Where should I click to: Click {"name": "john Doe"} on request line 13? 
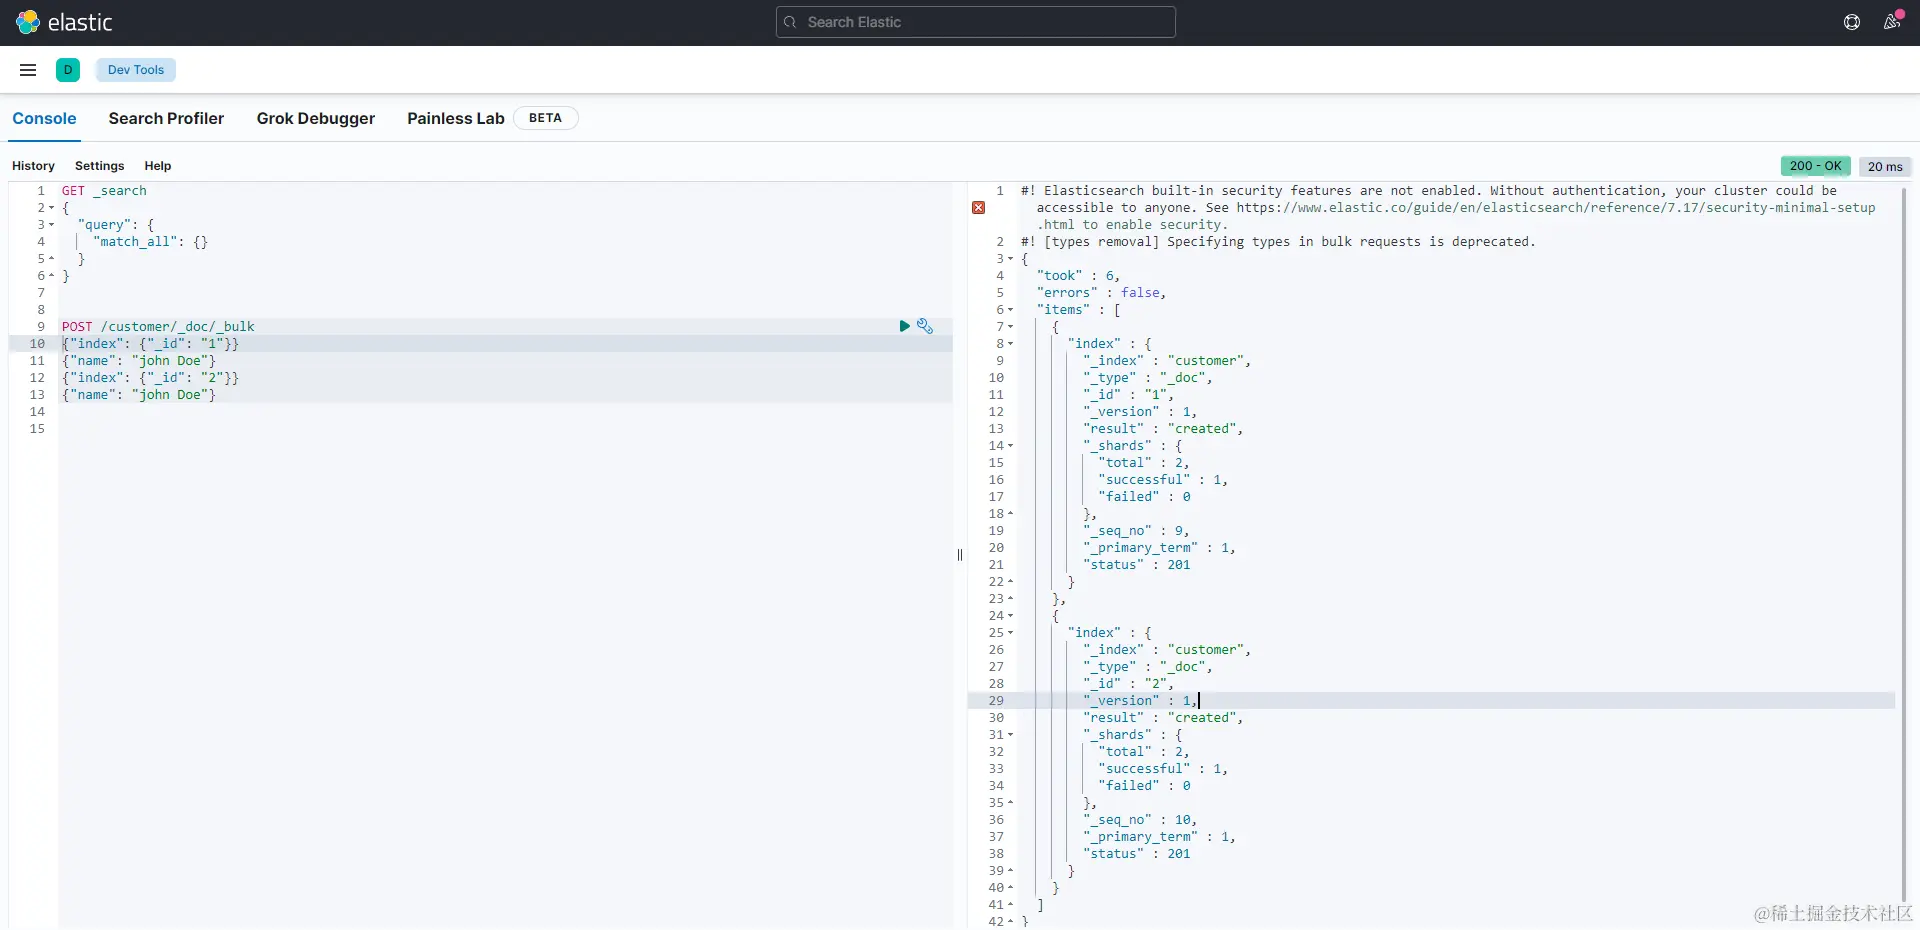point(139,395)
